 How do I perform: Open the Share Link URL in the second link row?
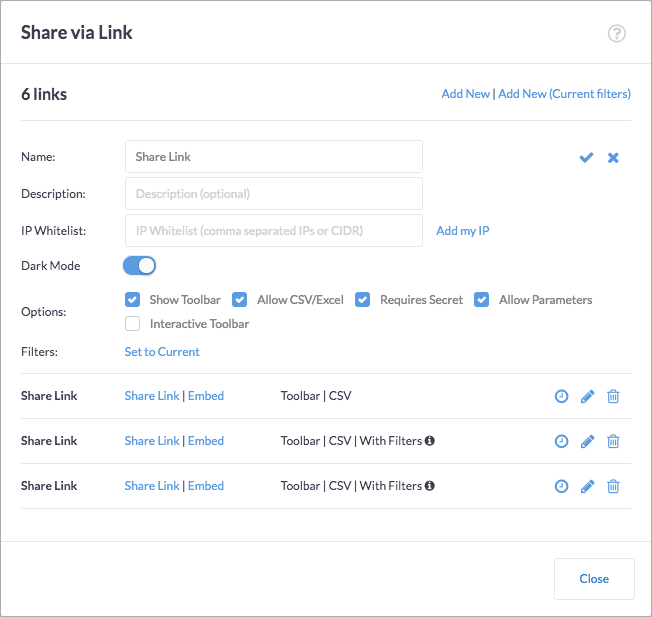152,441
